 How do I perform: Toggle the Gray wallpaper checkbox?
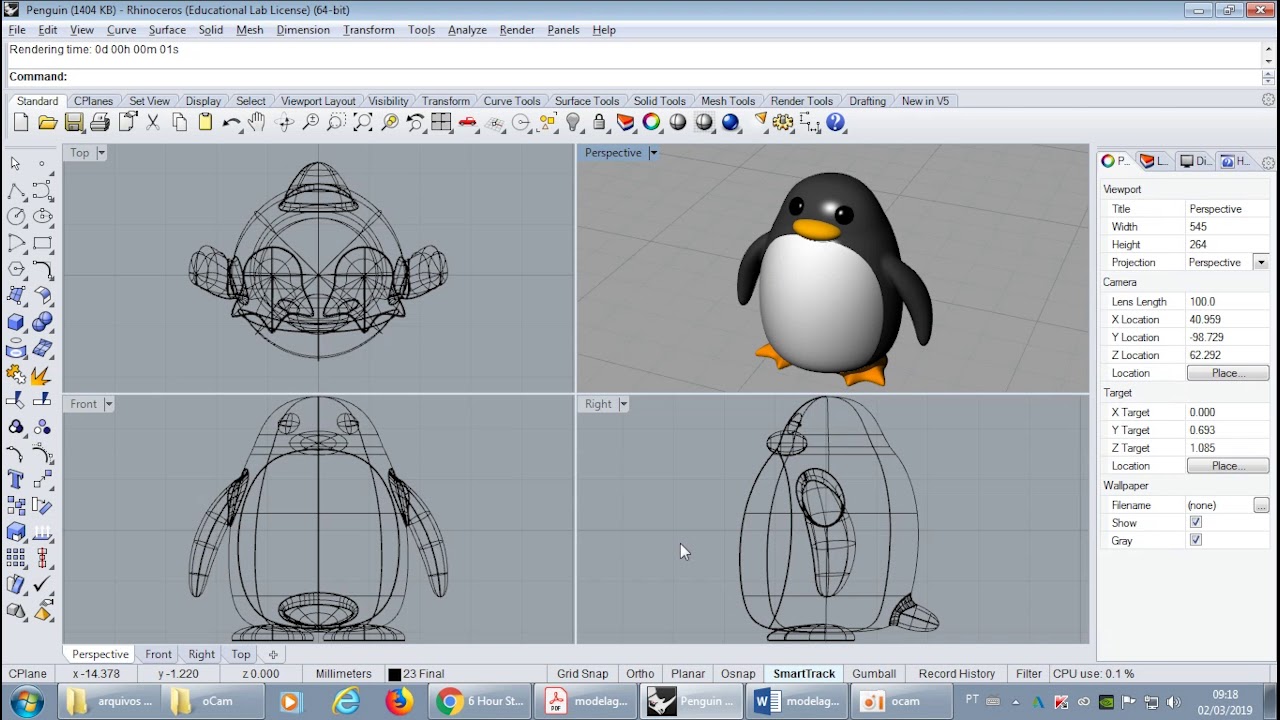[1195, 540]
